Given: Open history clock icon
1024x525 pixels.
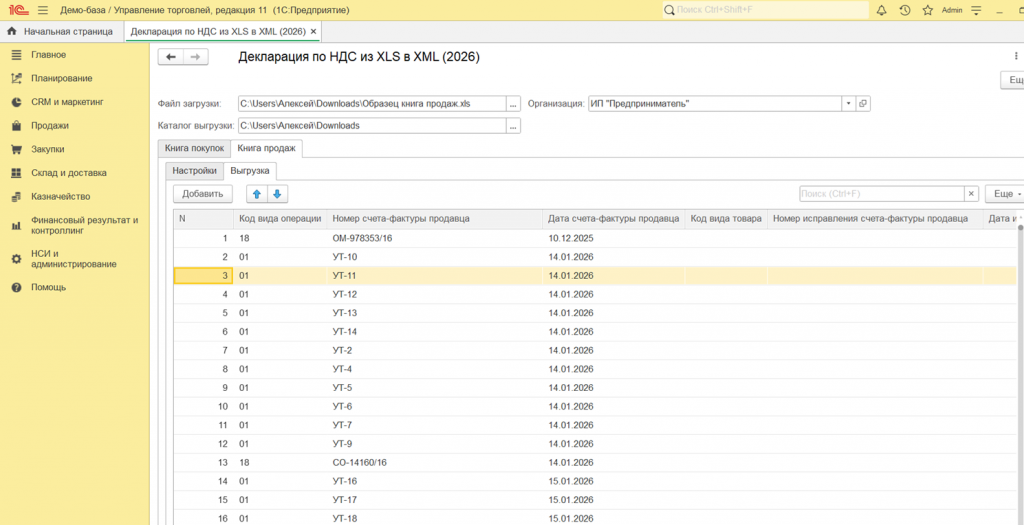Looking at the screenshot, I should tap(904, 10).
